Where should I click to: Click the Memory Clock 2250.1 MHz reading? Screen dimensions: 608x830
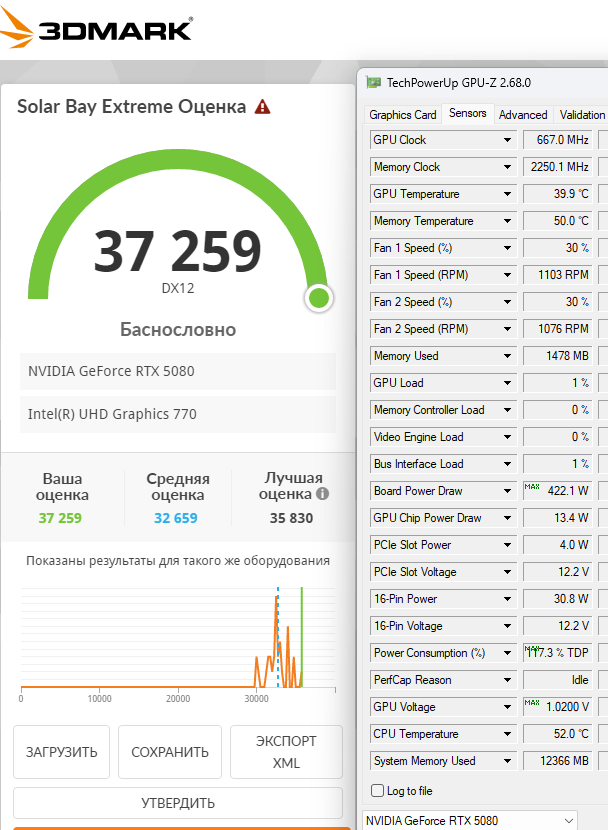tap(557, 167)
